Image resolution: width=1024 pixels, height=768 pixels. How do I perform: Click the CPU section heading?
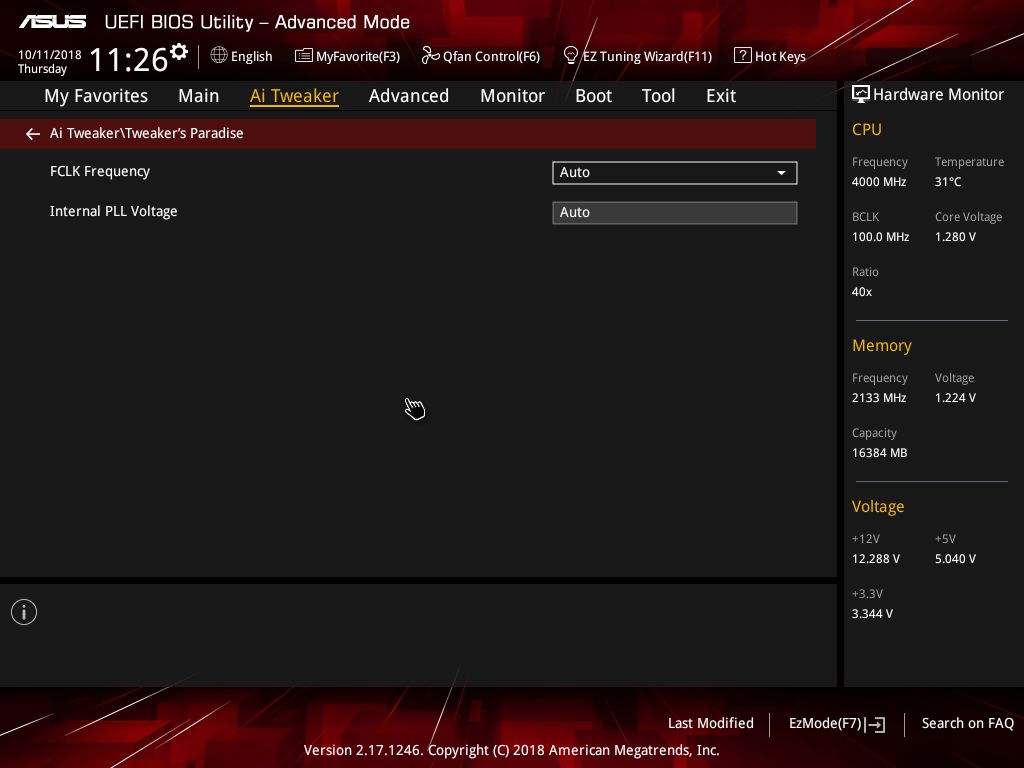(x=867, y=130)
